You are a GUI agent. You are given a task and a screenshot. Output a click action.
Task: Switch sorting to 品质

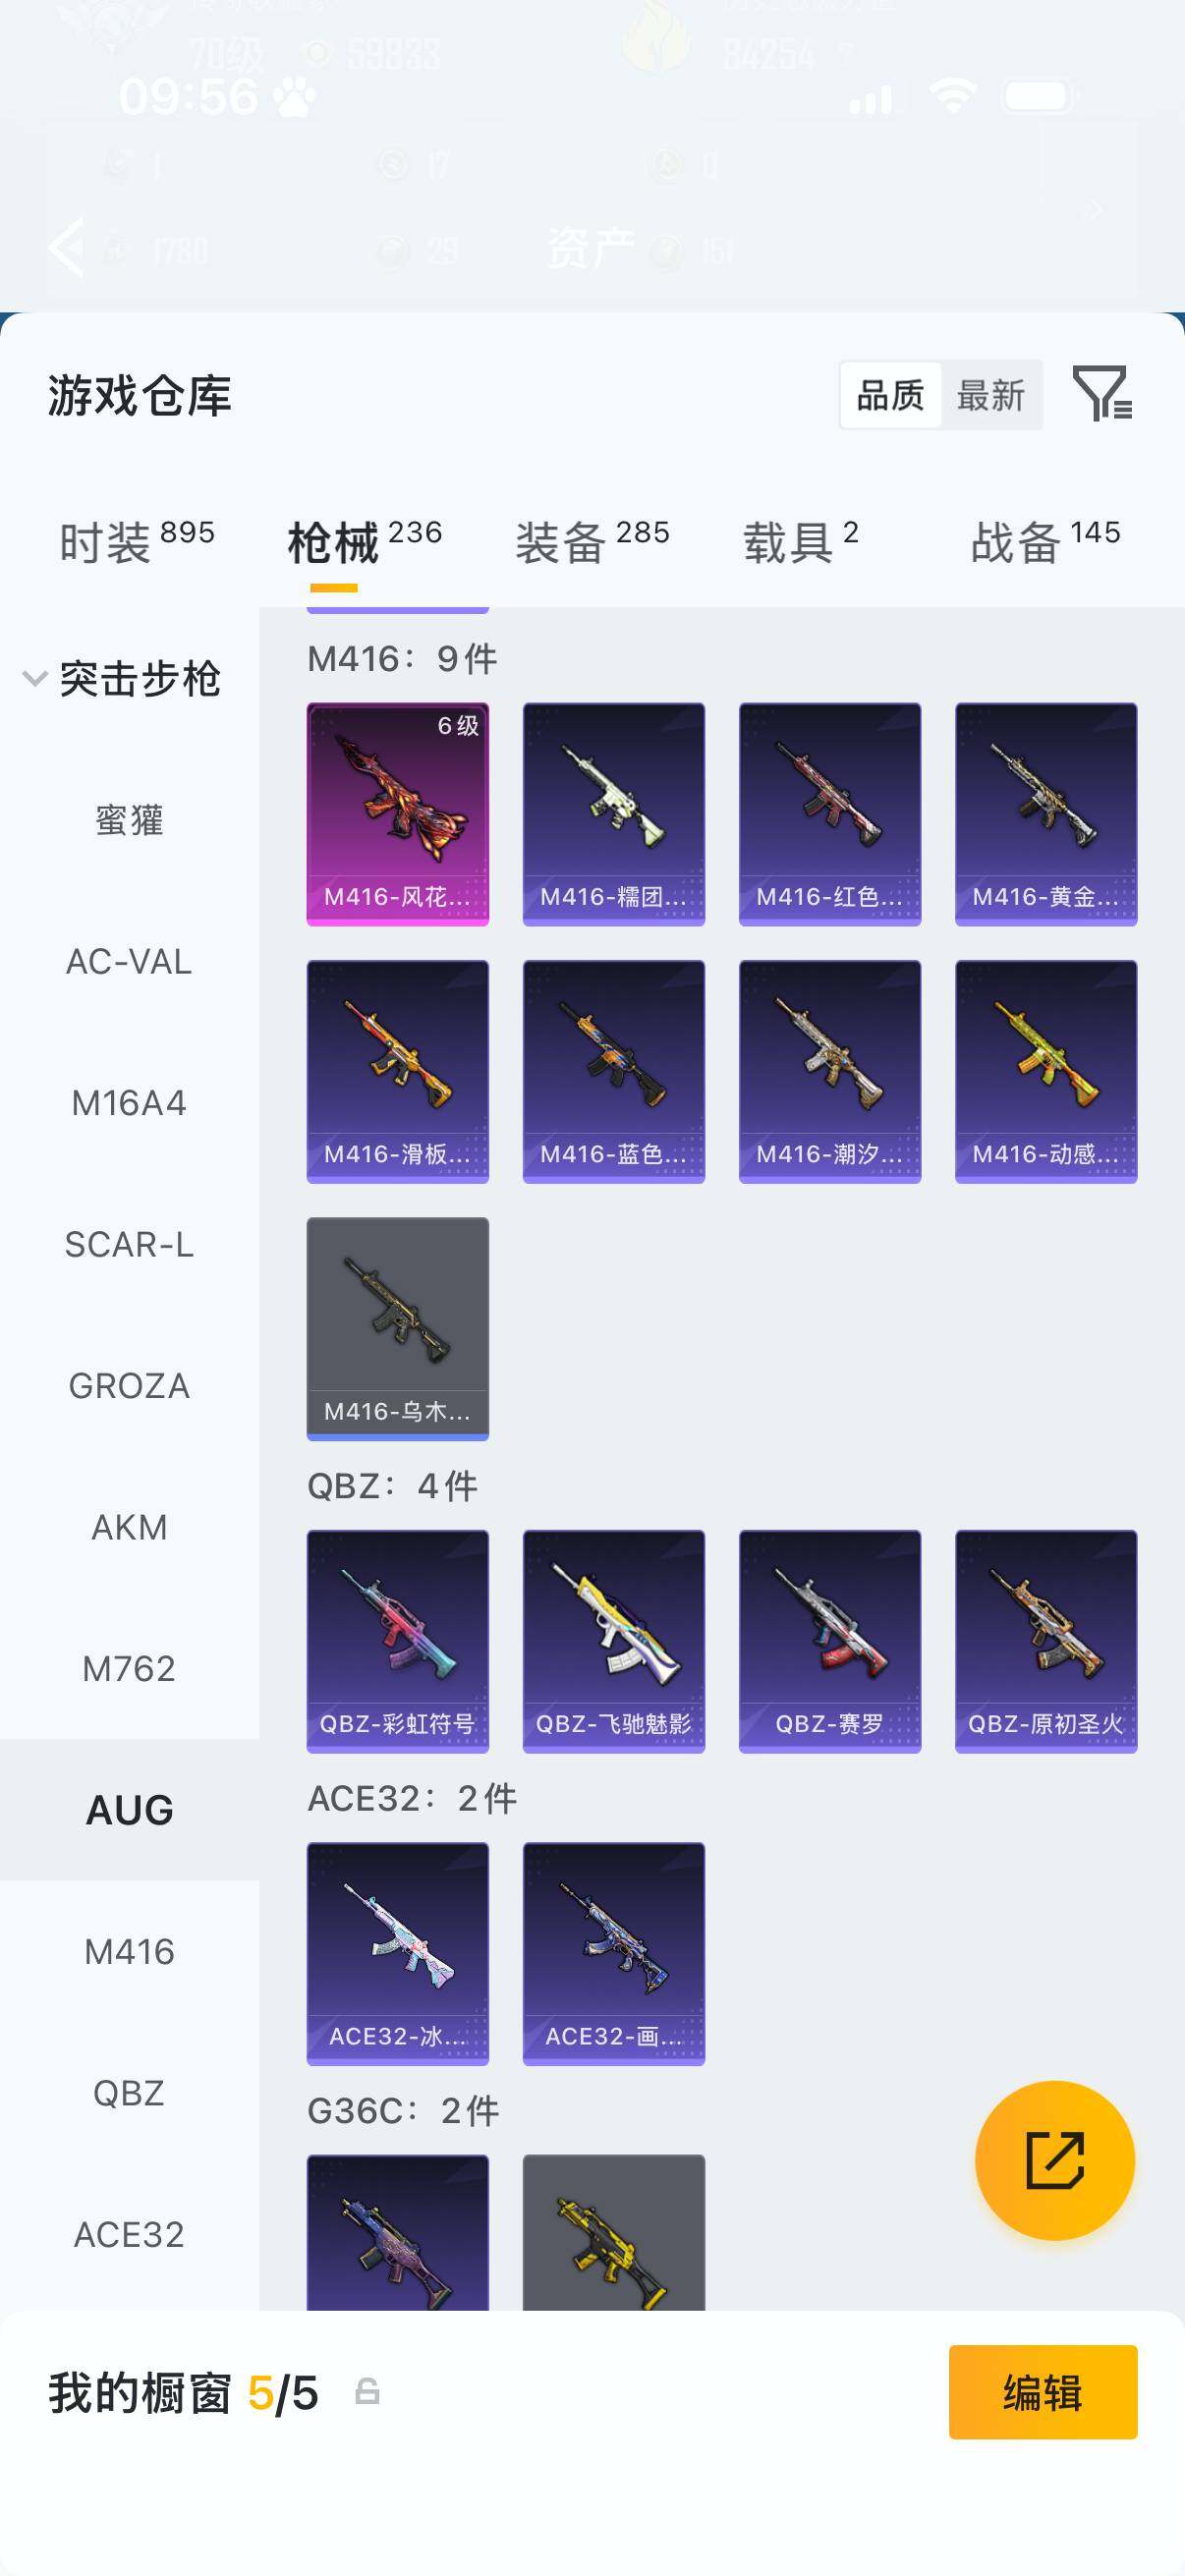click(x=890, y=396)
